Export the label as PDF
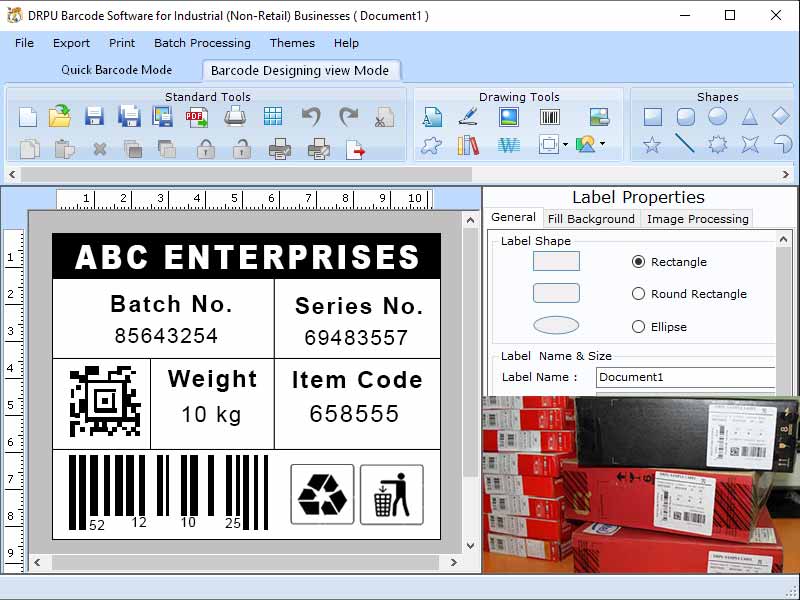Image resolution: width=800 pixels, height=600 pixels. pos(197,117)
